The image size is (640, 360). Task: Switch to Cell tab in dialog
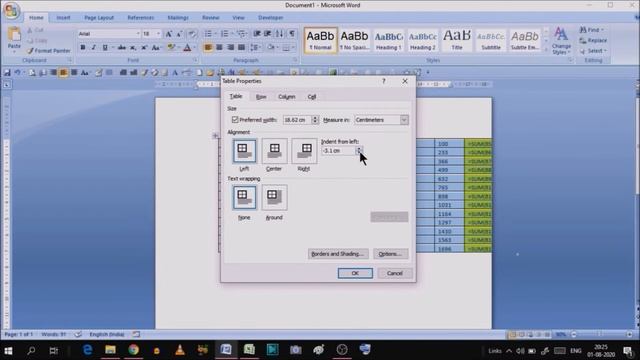(312, 97)
